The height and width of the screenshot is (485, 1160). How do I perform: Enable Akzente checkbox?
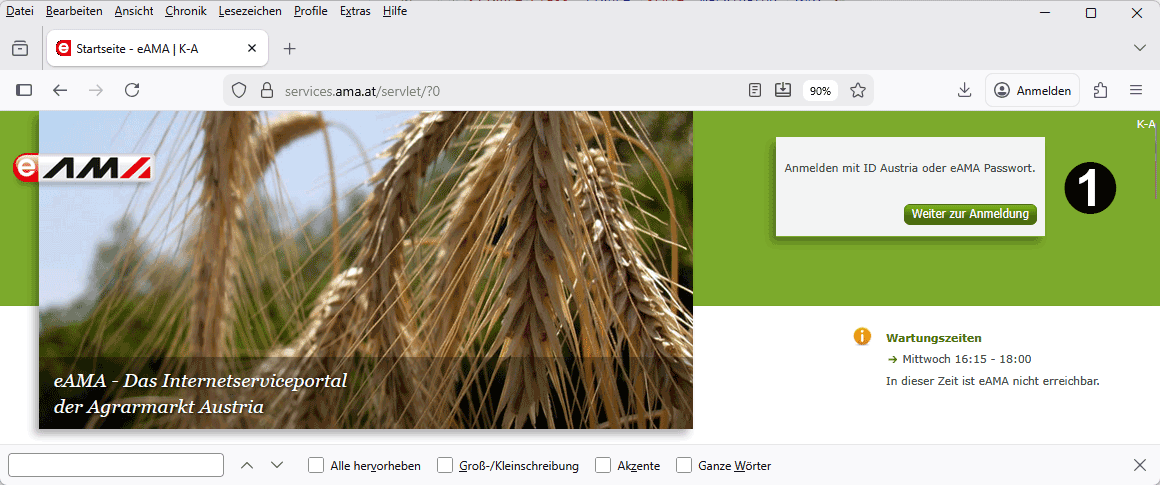(x=603, y=465)
